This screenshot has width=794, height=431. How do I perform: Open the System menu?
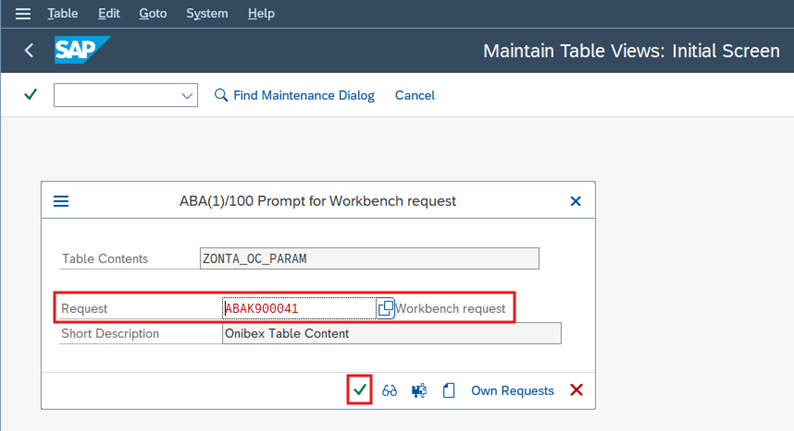coord(207,14)
